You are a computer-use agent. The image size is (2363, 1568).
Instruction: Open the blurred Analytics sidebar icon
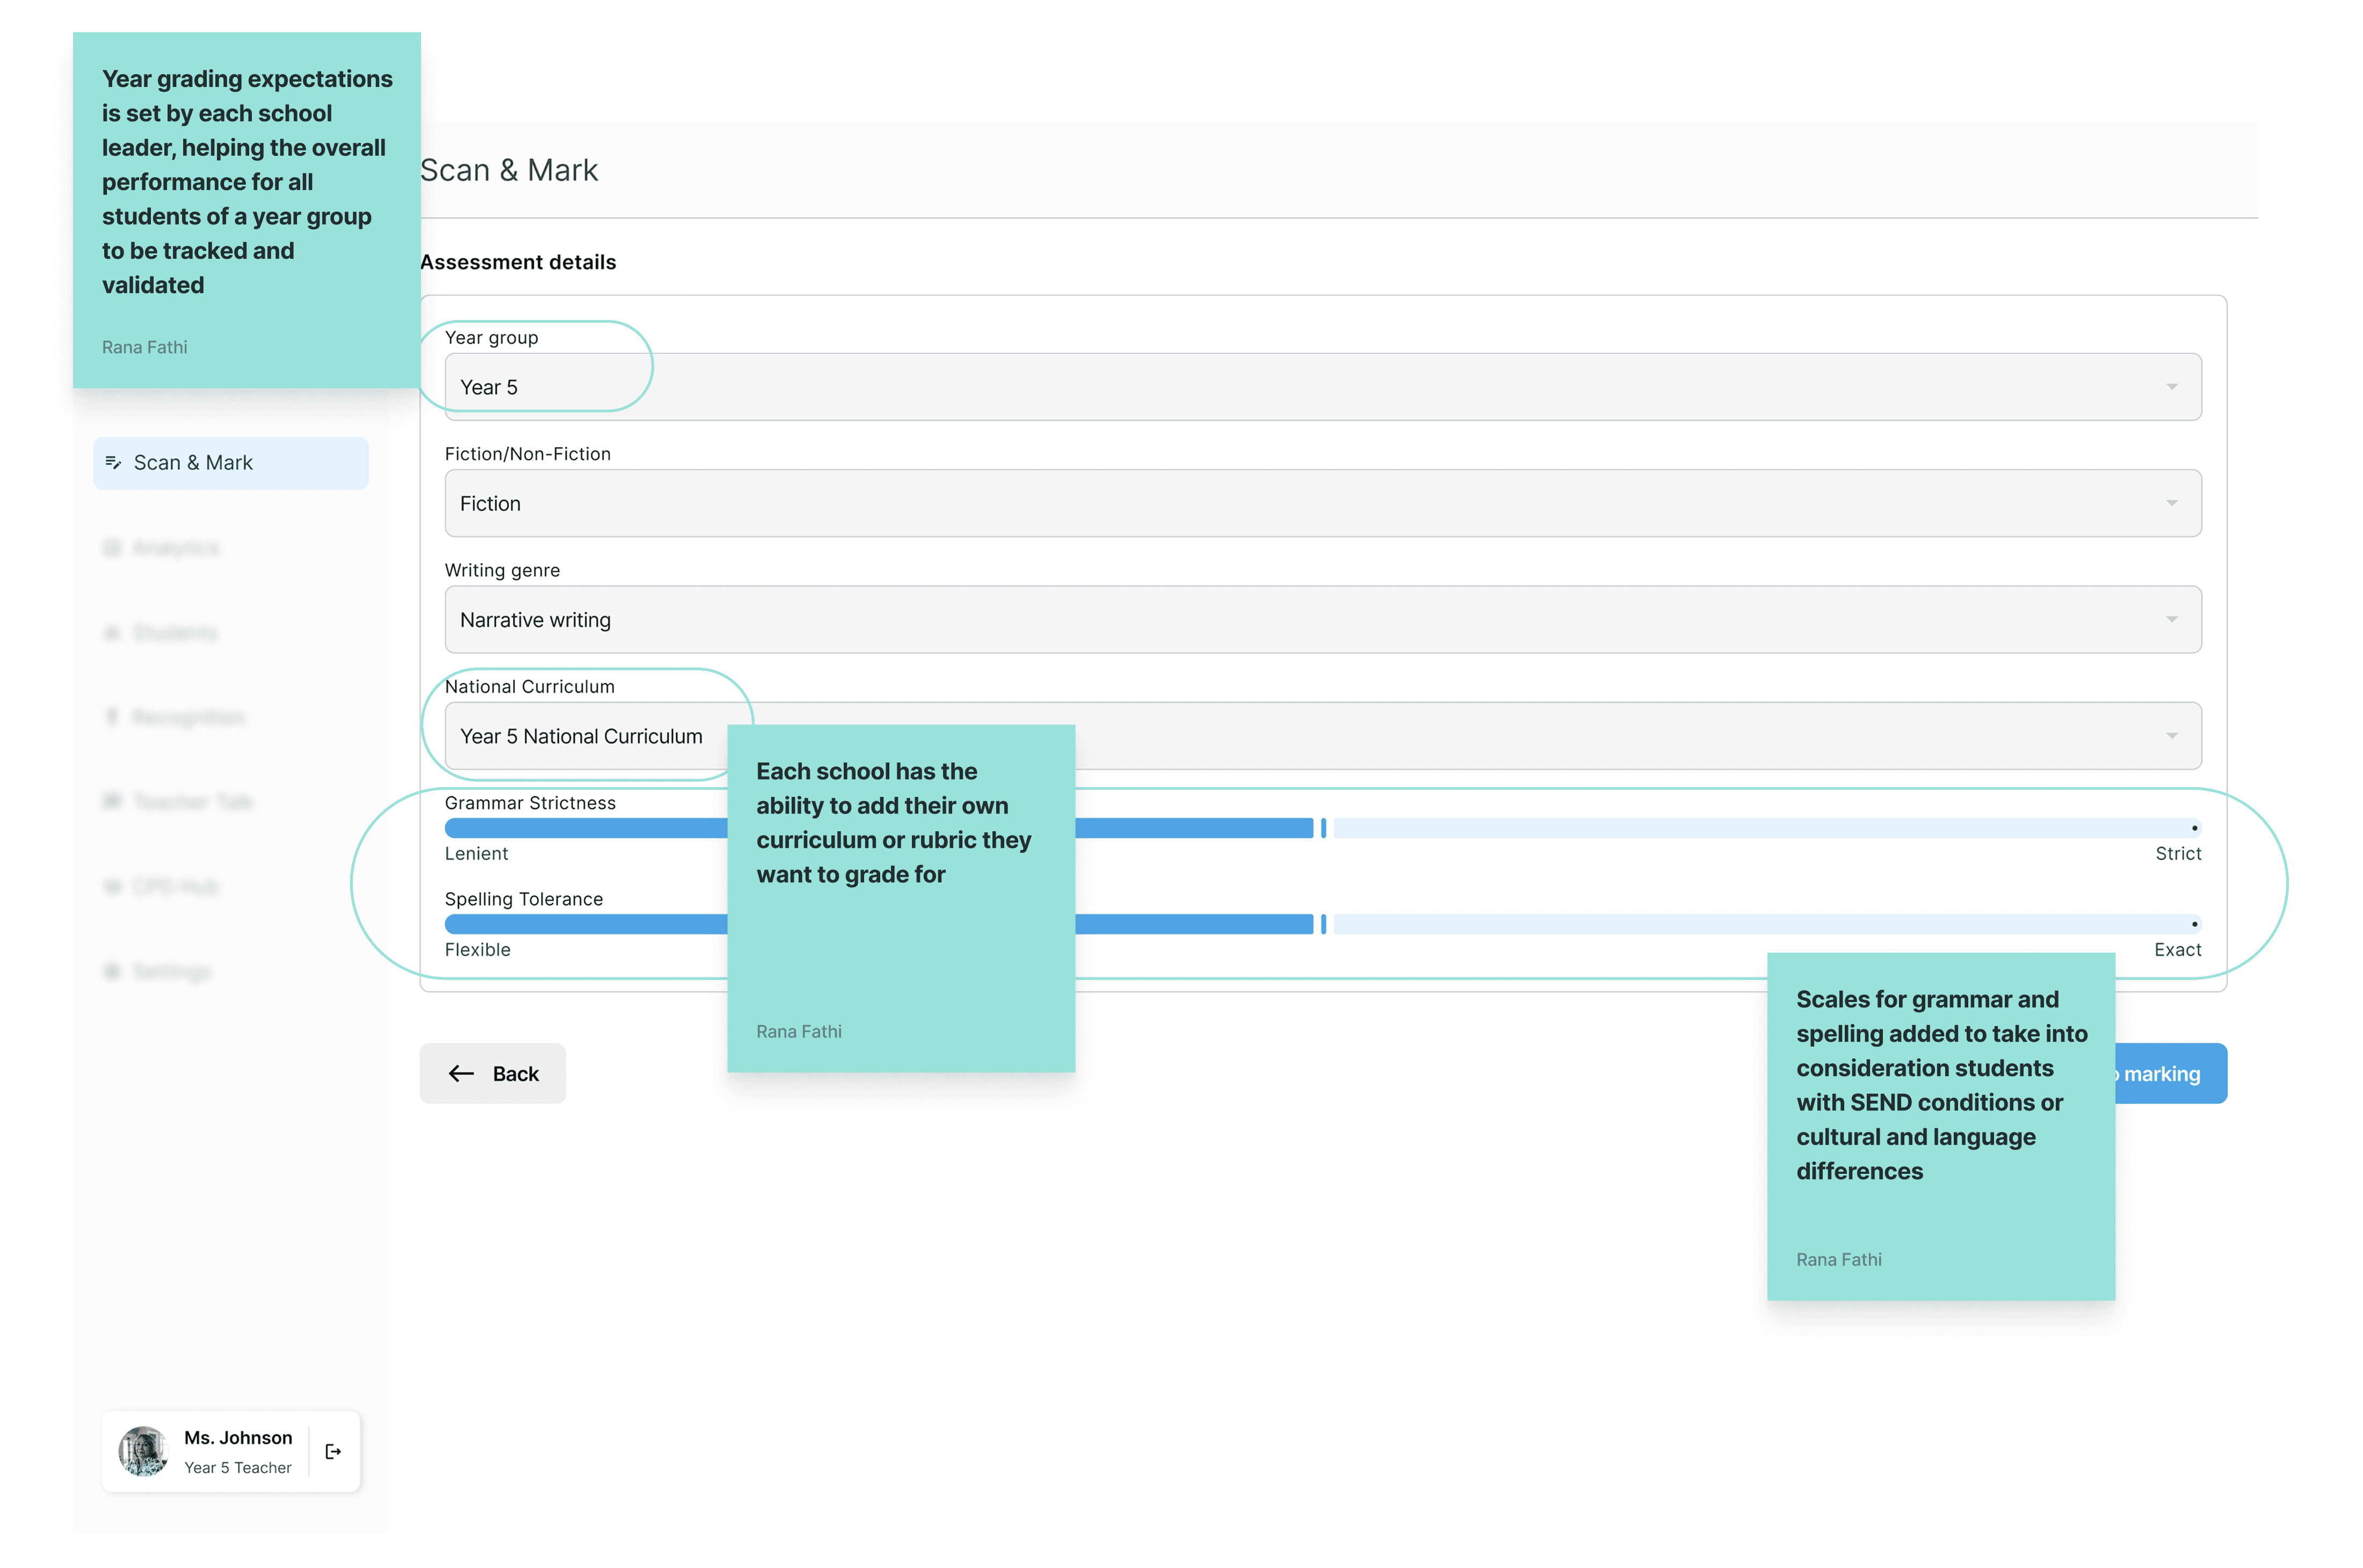[112, 548]
